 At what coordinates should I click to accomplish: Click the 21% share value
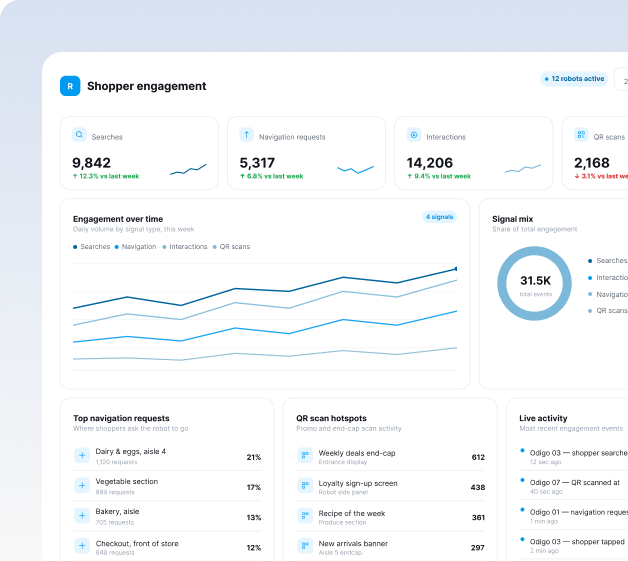pyautogui.click(x=254, y=457)
